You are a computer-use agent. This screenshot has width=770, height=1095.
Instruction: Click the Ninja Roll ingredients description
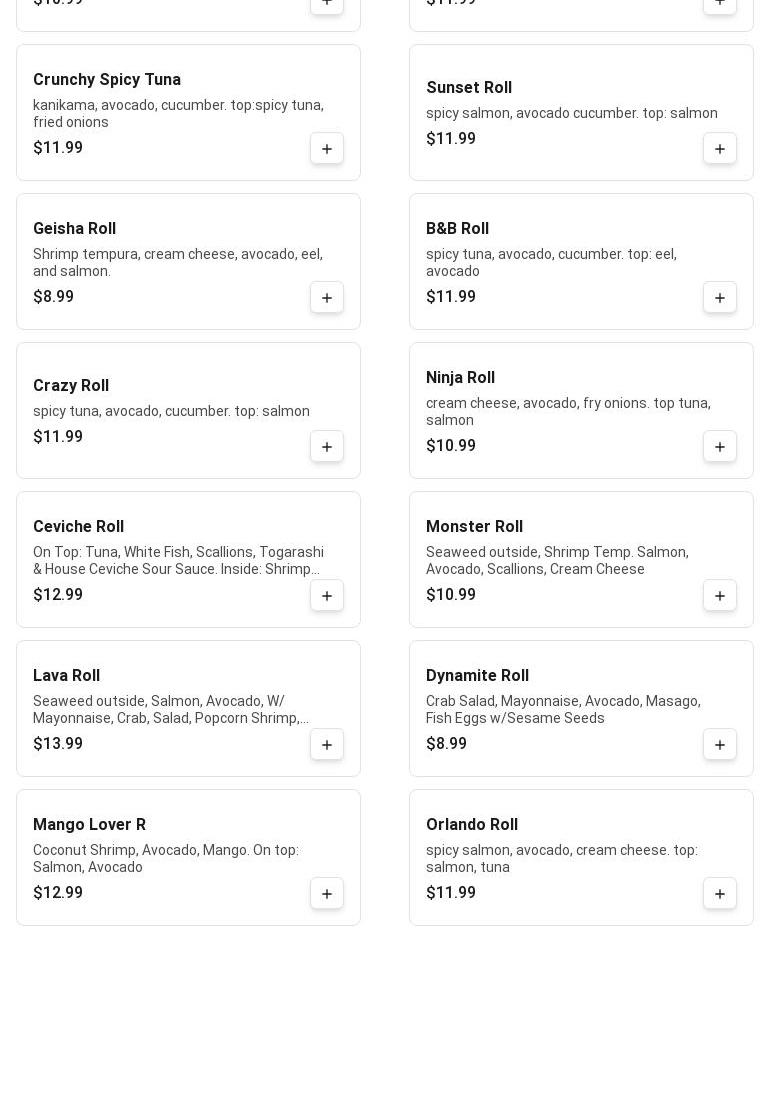568,412
